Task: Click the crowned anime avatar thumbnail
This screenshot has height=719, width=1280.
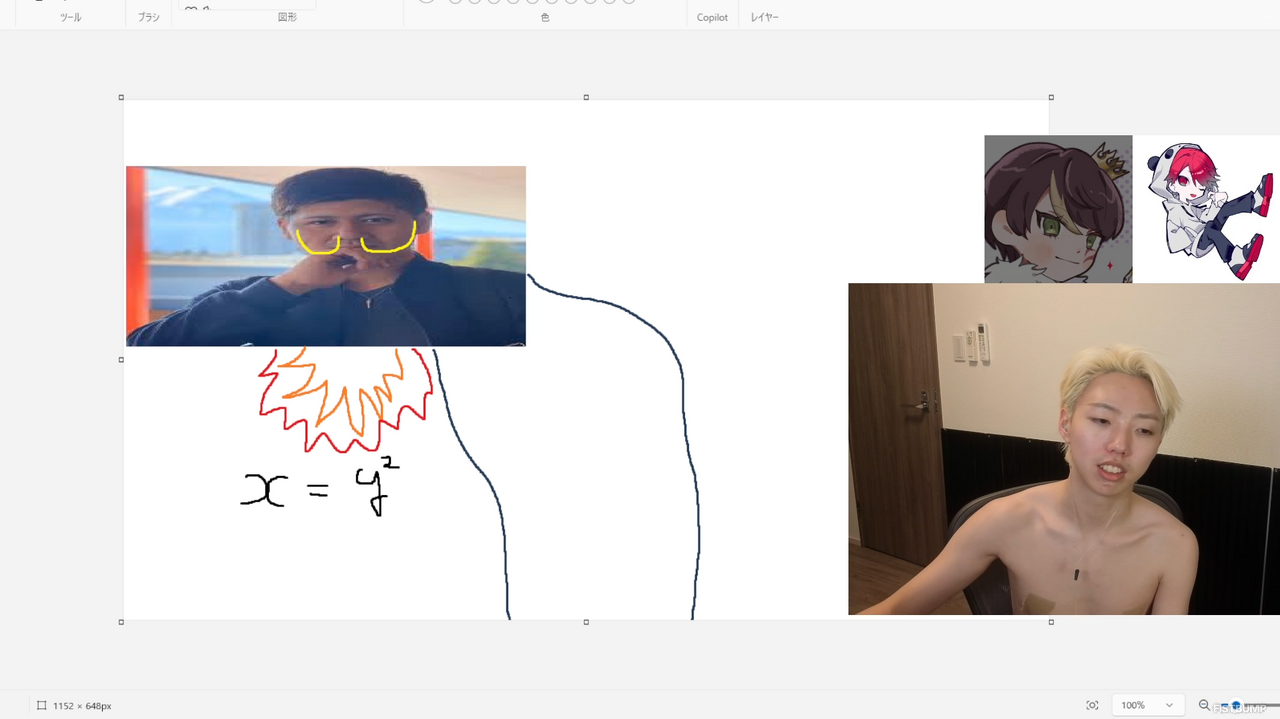Action: pos(1058,209)
